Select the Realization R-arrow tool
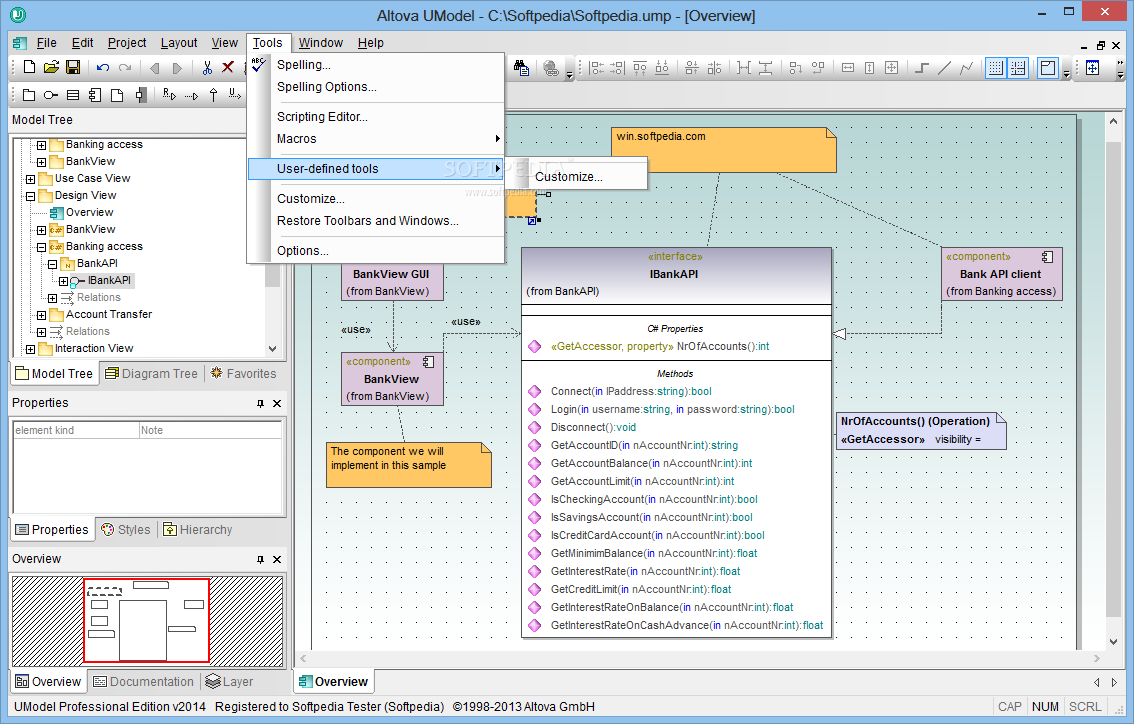Viewport: 1134px width, 724px height. tap(169, 94)
